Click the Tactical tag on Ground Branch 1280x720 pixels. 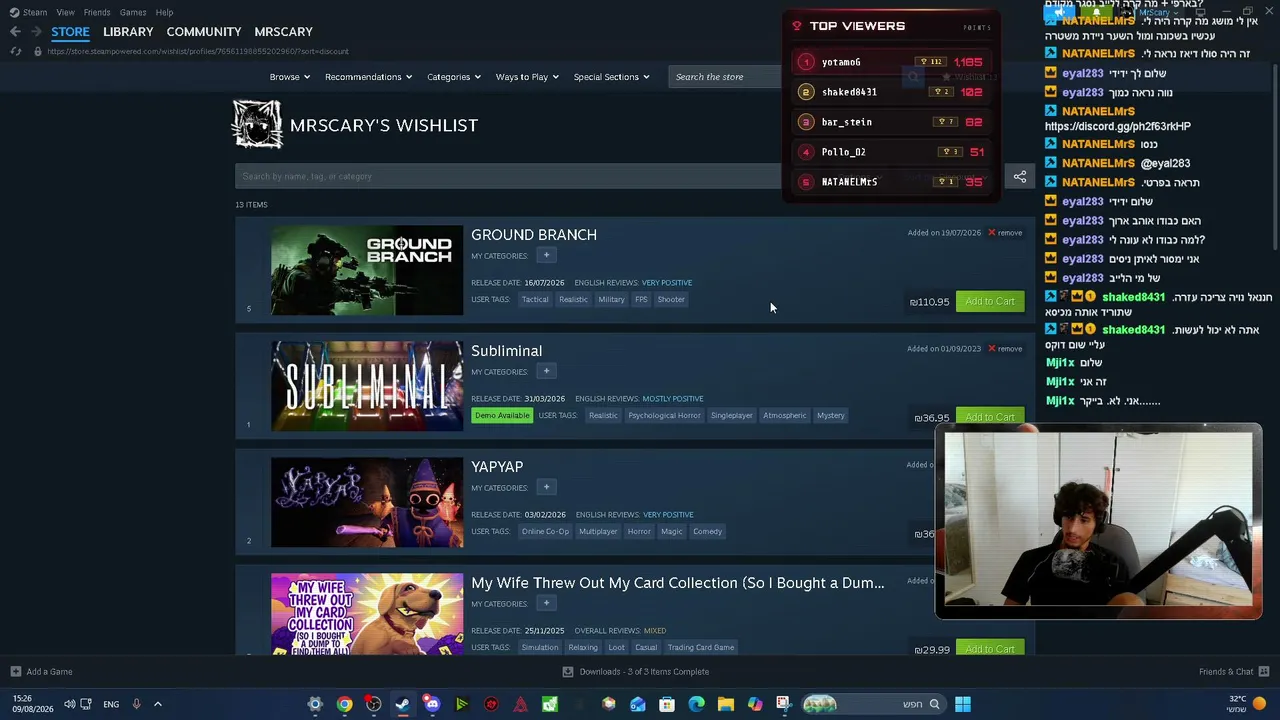(x=535, y=300)
